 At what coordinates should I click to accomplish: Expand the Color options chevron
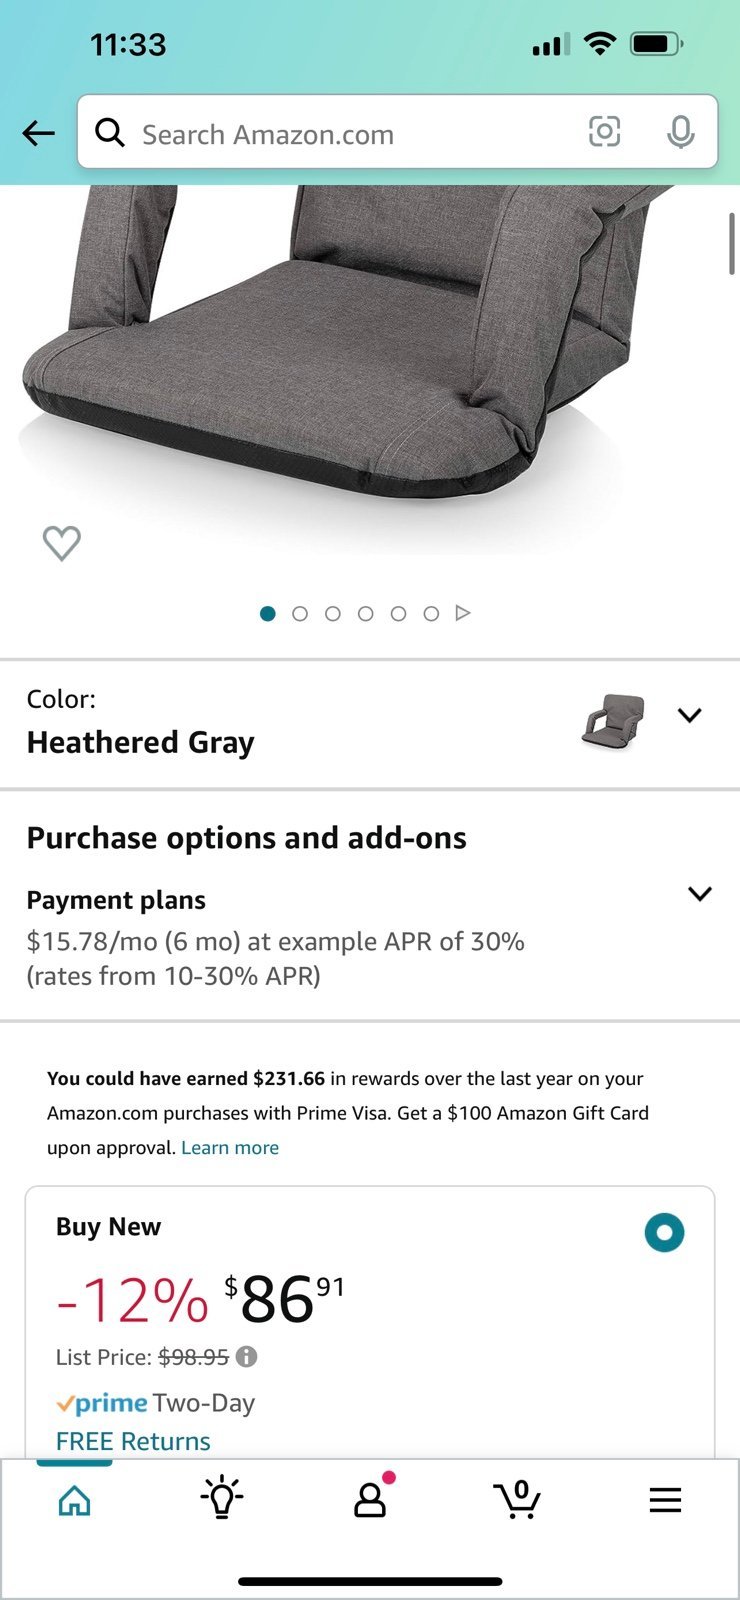point(689,715)
